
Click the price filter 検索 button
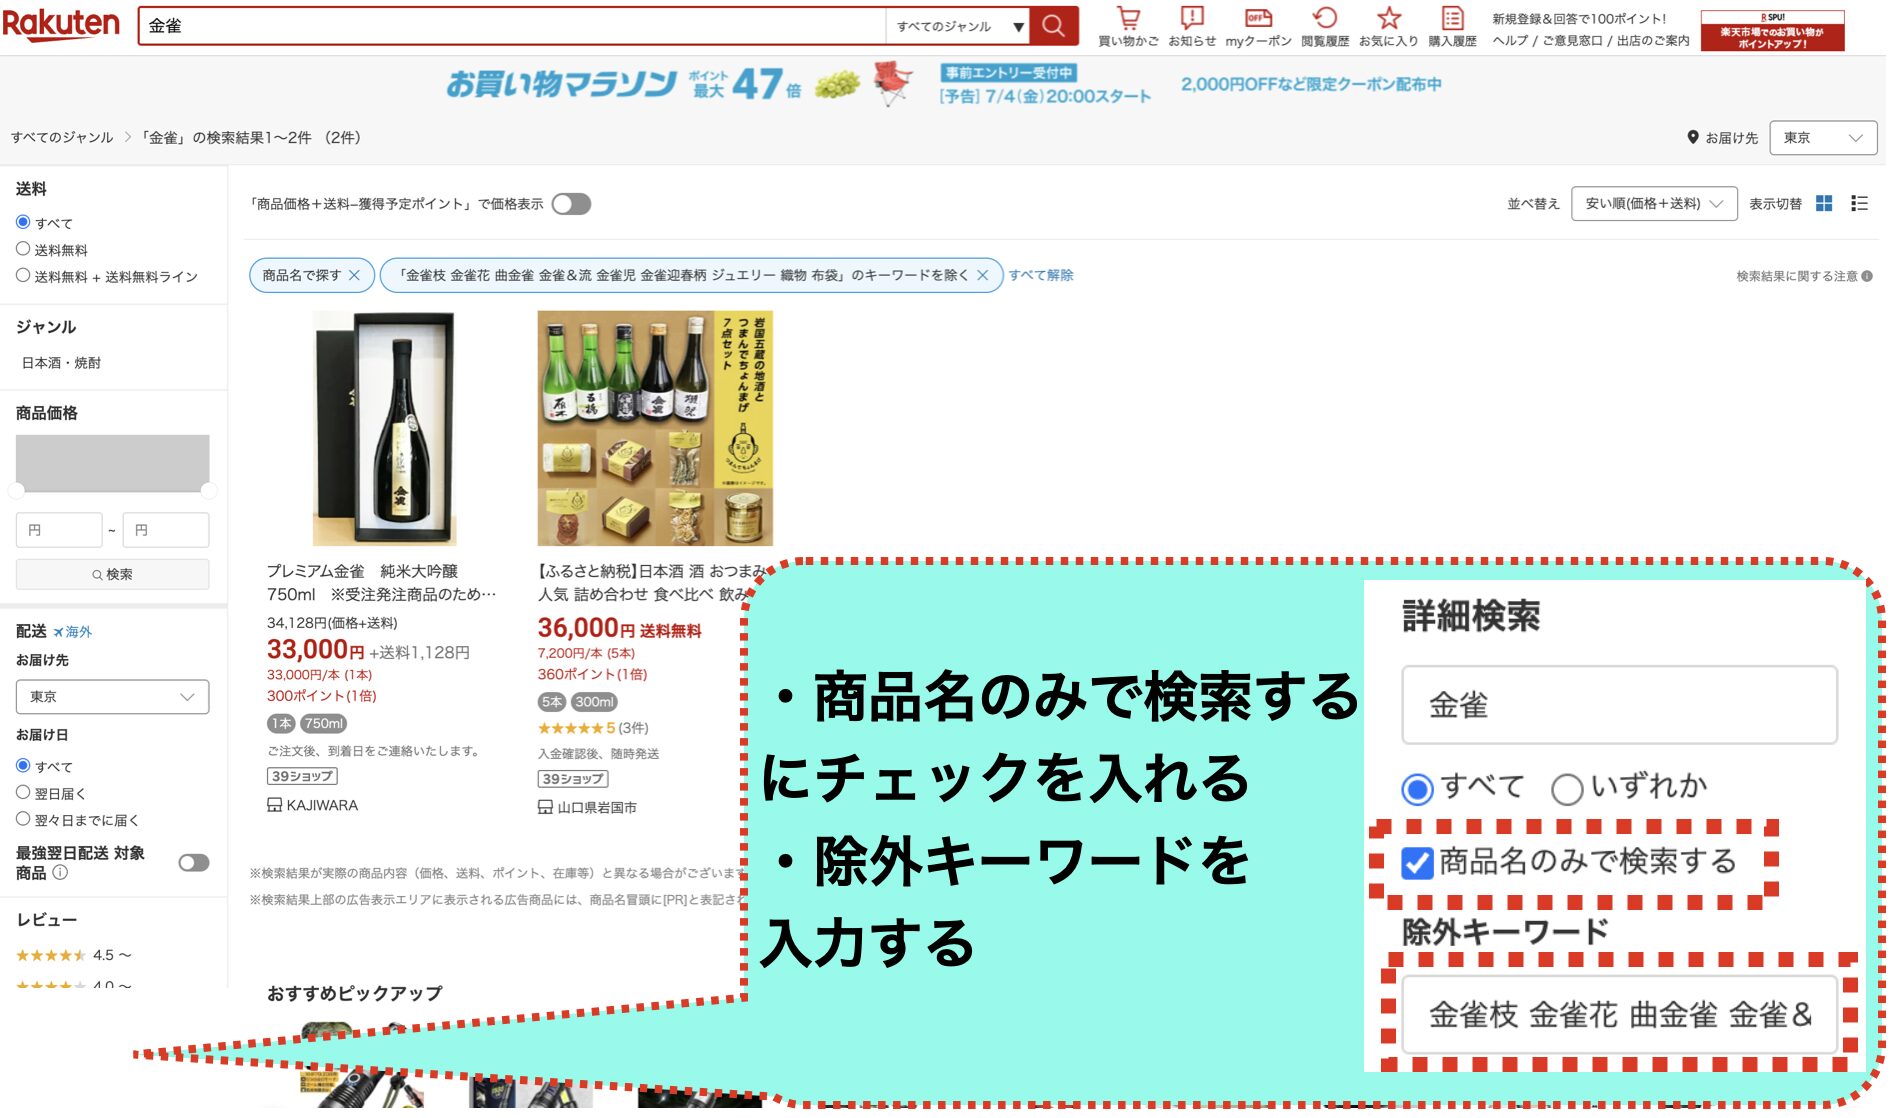pyautogui.click(x=112, y=574)
